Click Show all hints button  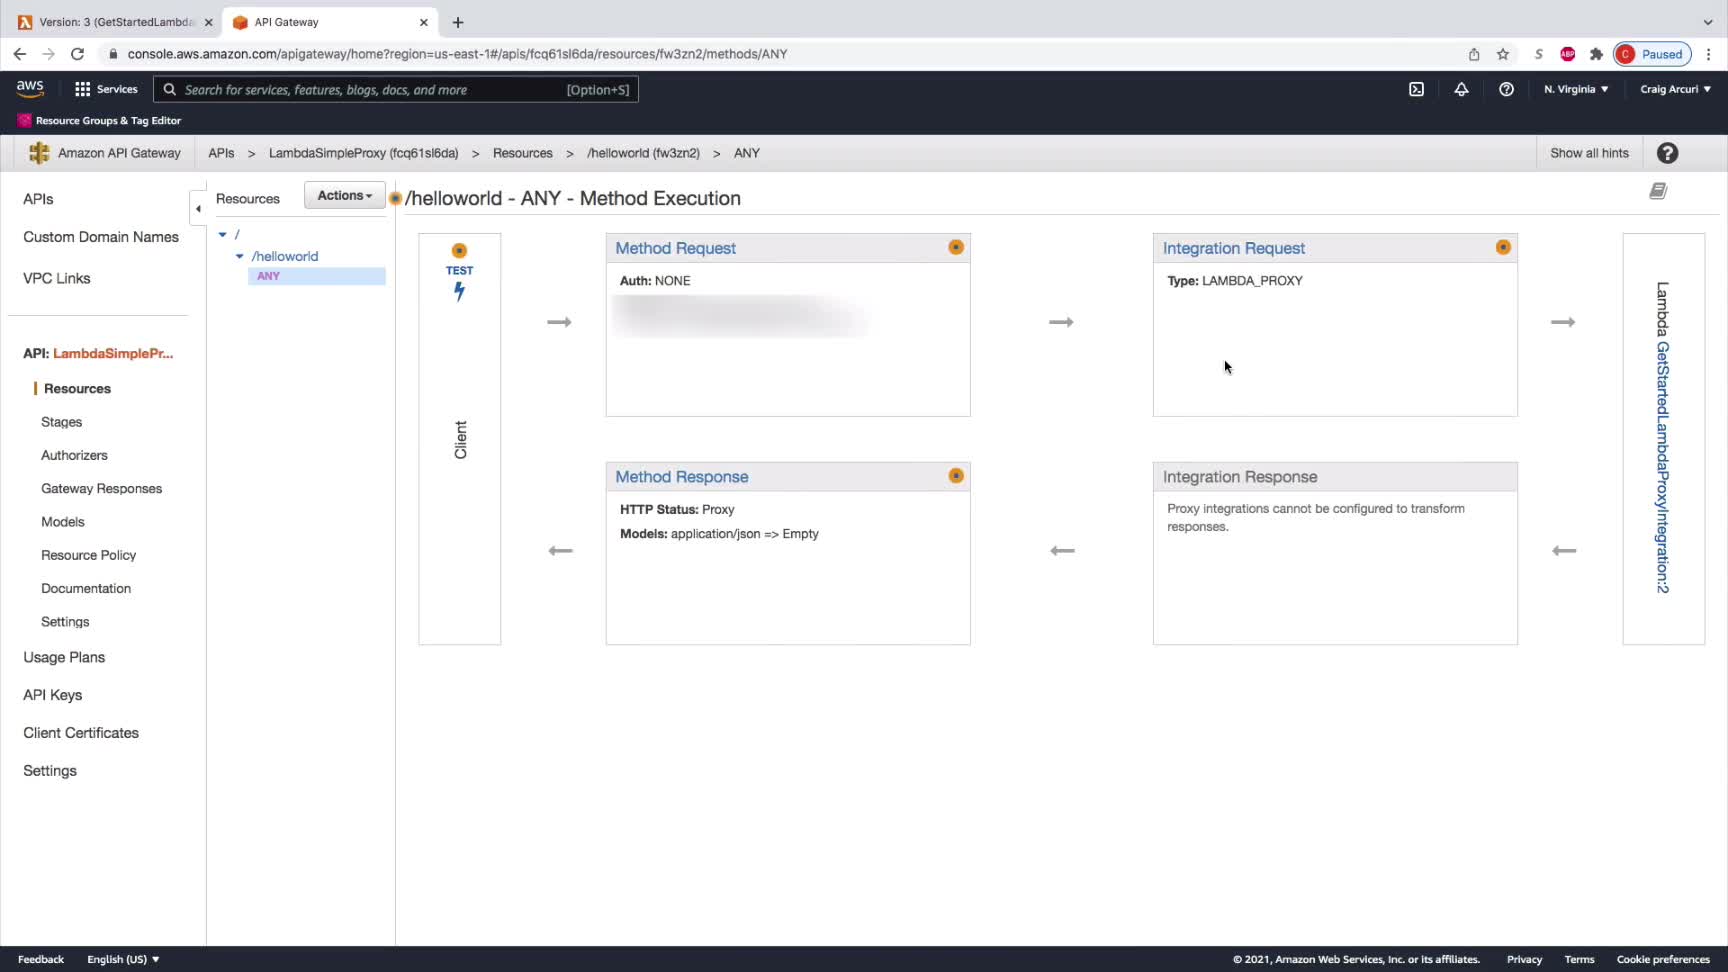(1589, 153)
